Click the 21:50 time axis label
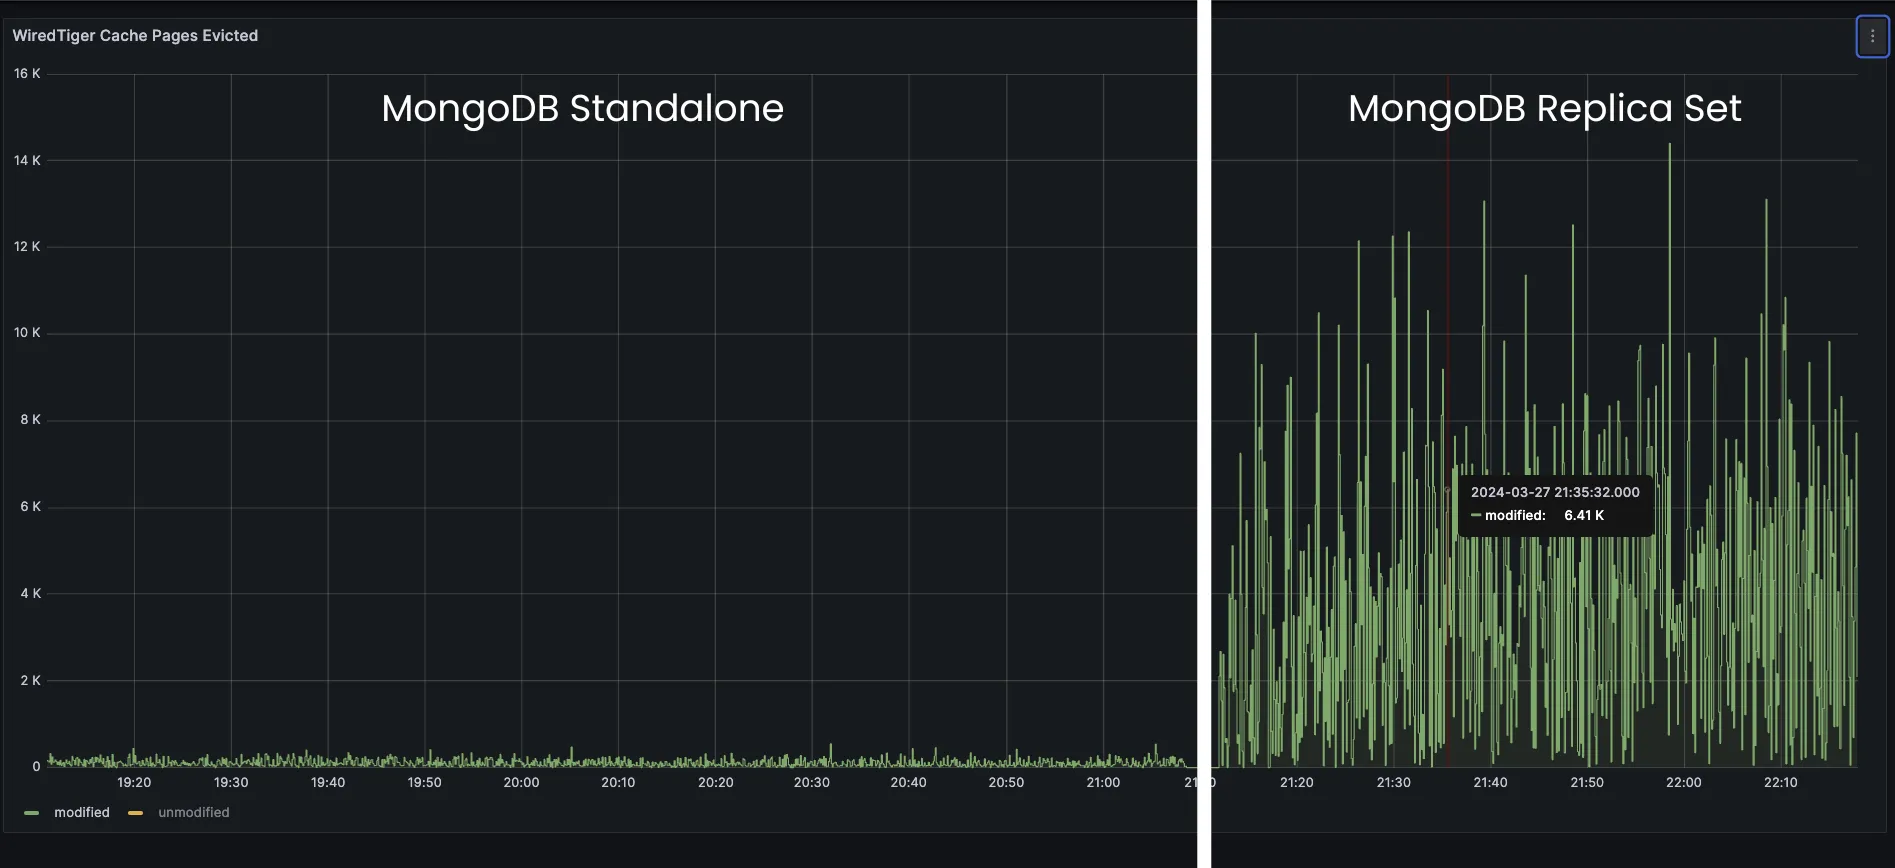This screenshot has width=1895, height=868. tap(1587, 782)
